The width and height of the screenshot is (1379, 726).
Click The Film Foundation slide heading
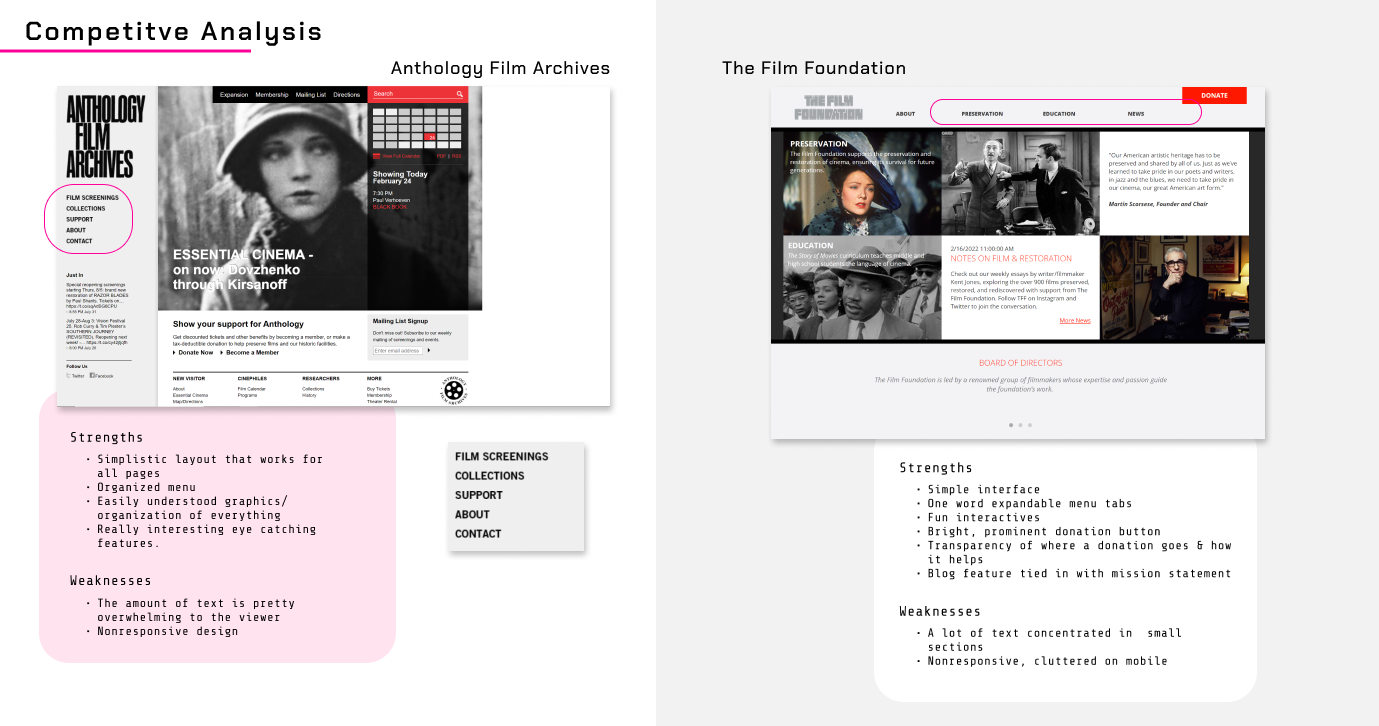tap(814, 68)
